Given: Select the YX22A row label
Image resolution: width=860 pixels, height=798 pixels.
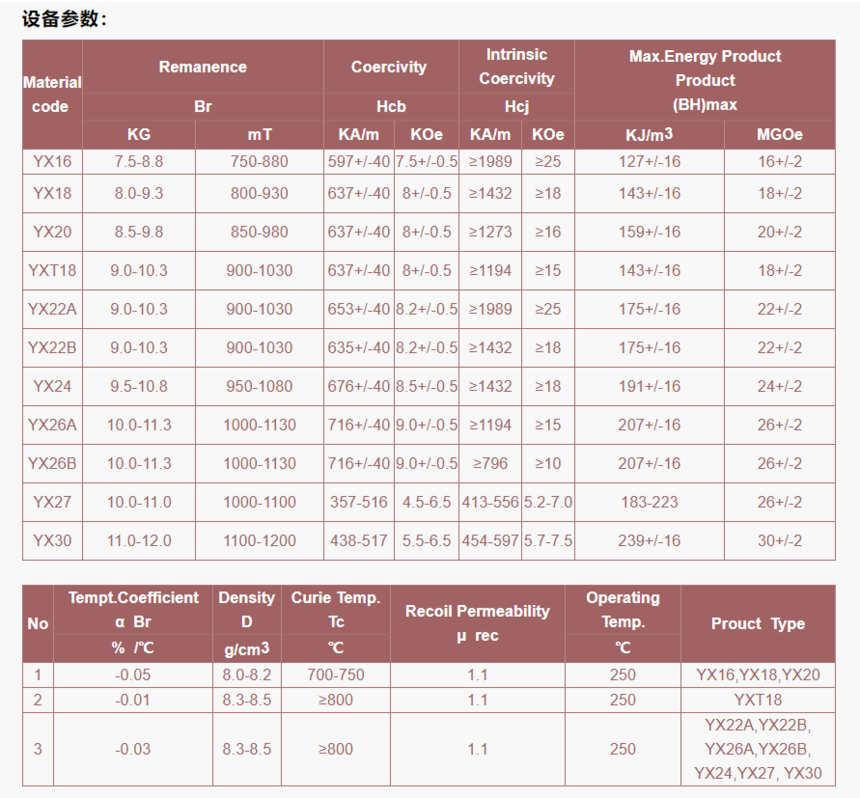Looking at the screenshot, I should point(52,309).
